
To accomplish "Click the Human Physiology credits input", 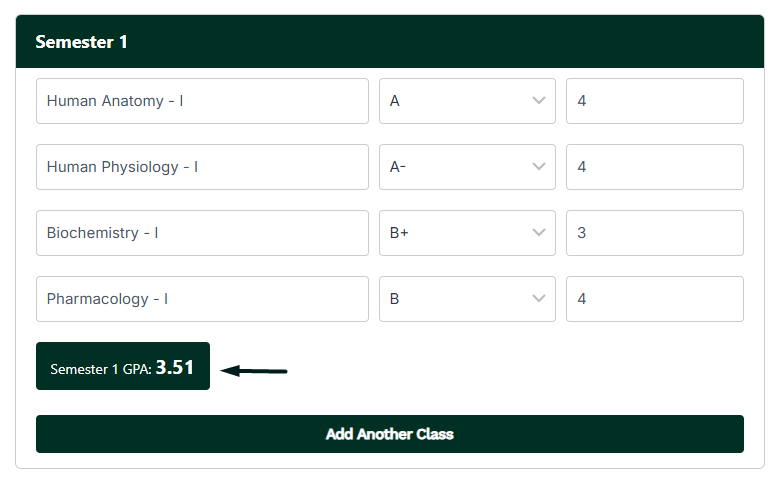I will click(x=654, y=167).
